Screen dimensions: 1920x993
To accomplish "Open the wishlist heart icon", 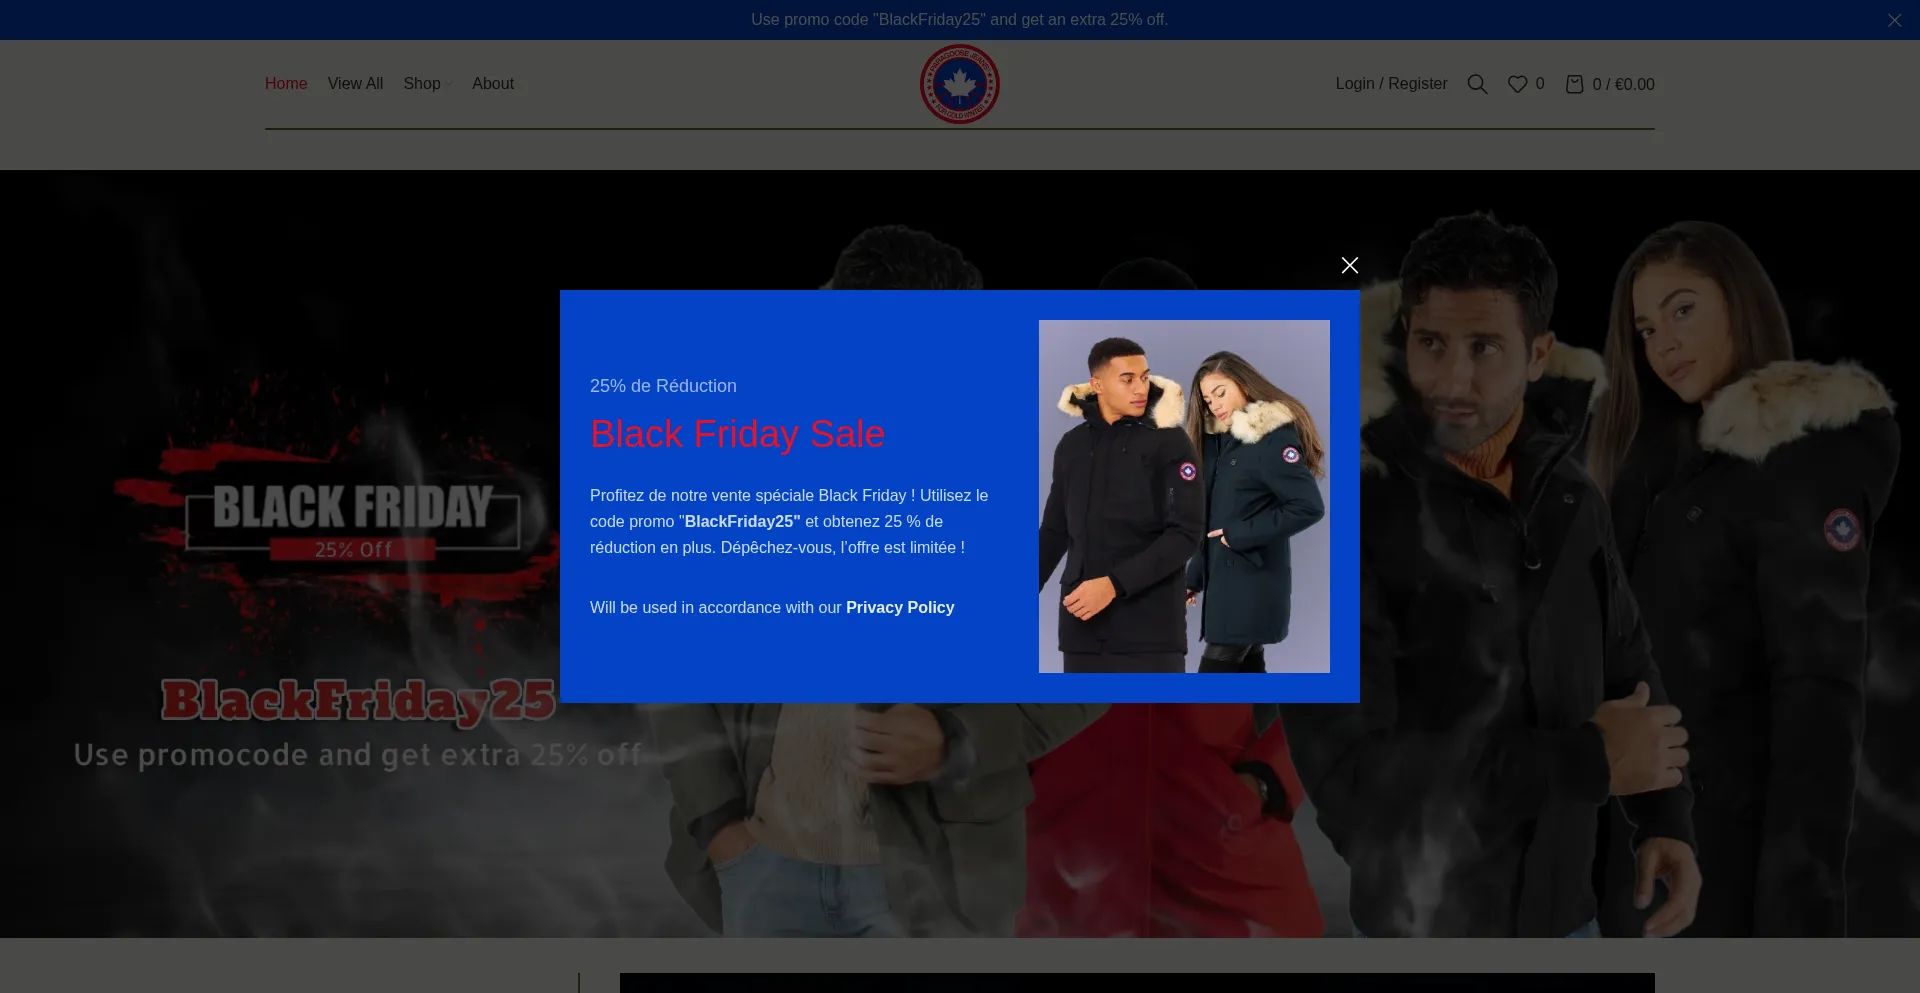I will coord(1517,84).
